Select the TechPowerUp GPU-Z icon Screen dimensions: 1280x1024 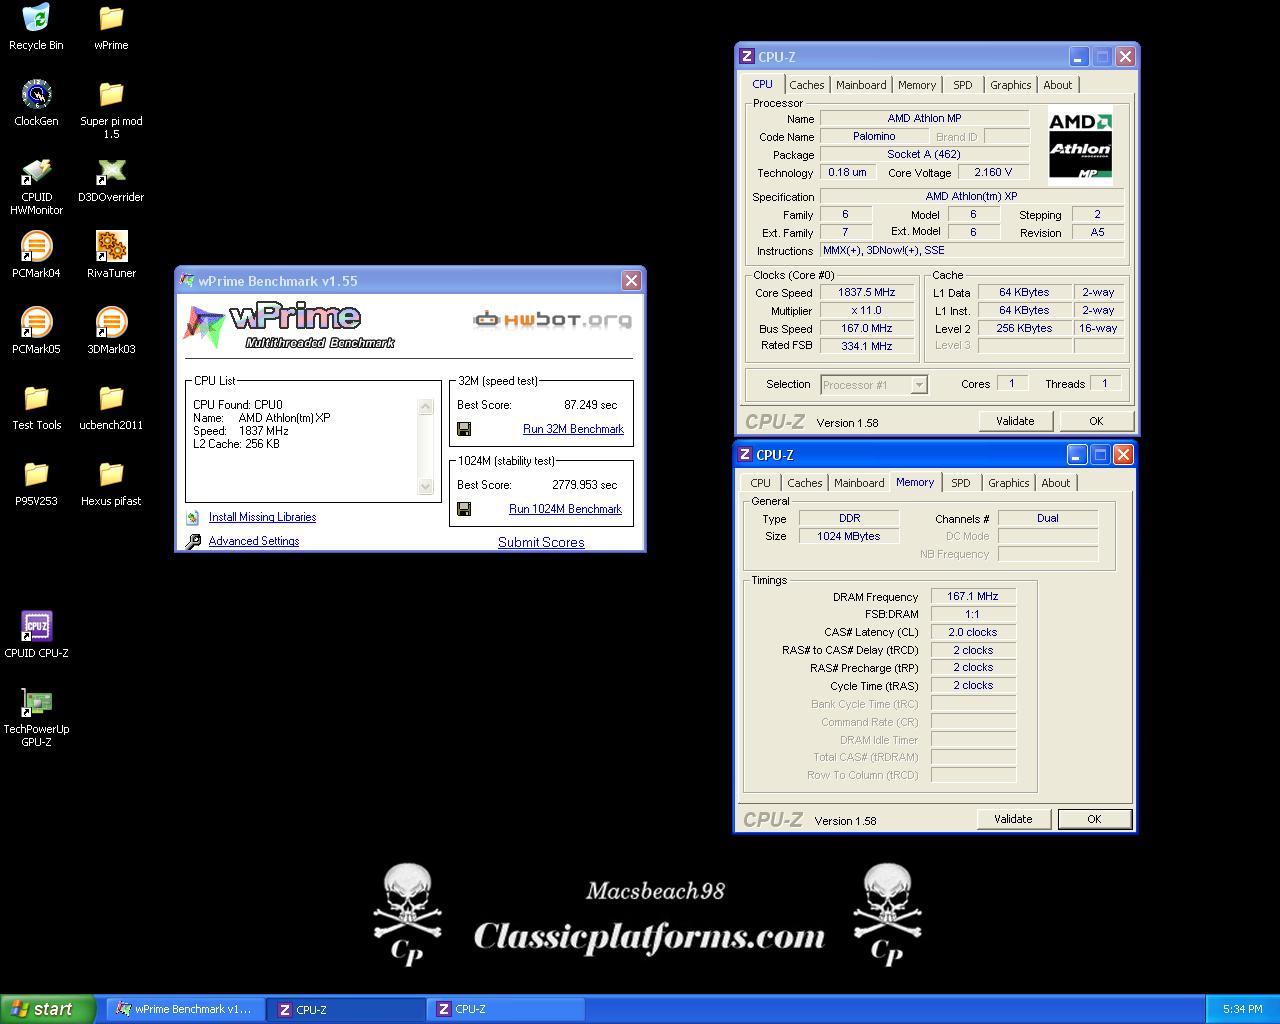(x=36, y=702)
